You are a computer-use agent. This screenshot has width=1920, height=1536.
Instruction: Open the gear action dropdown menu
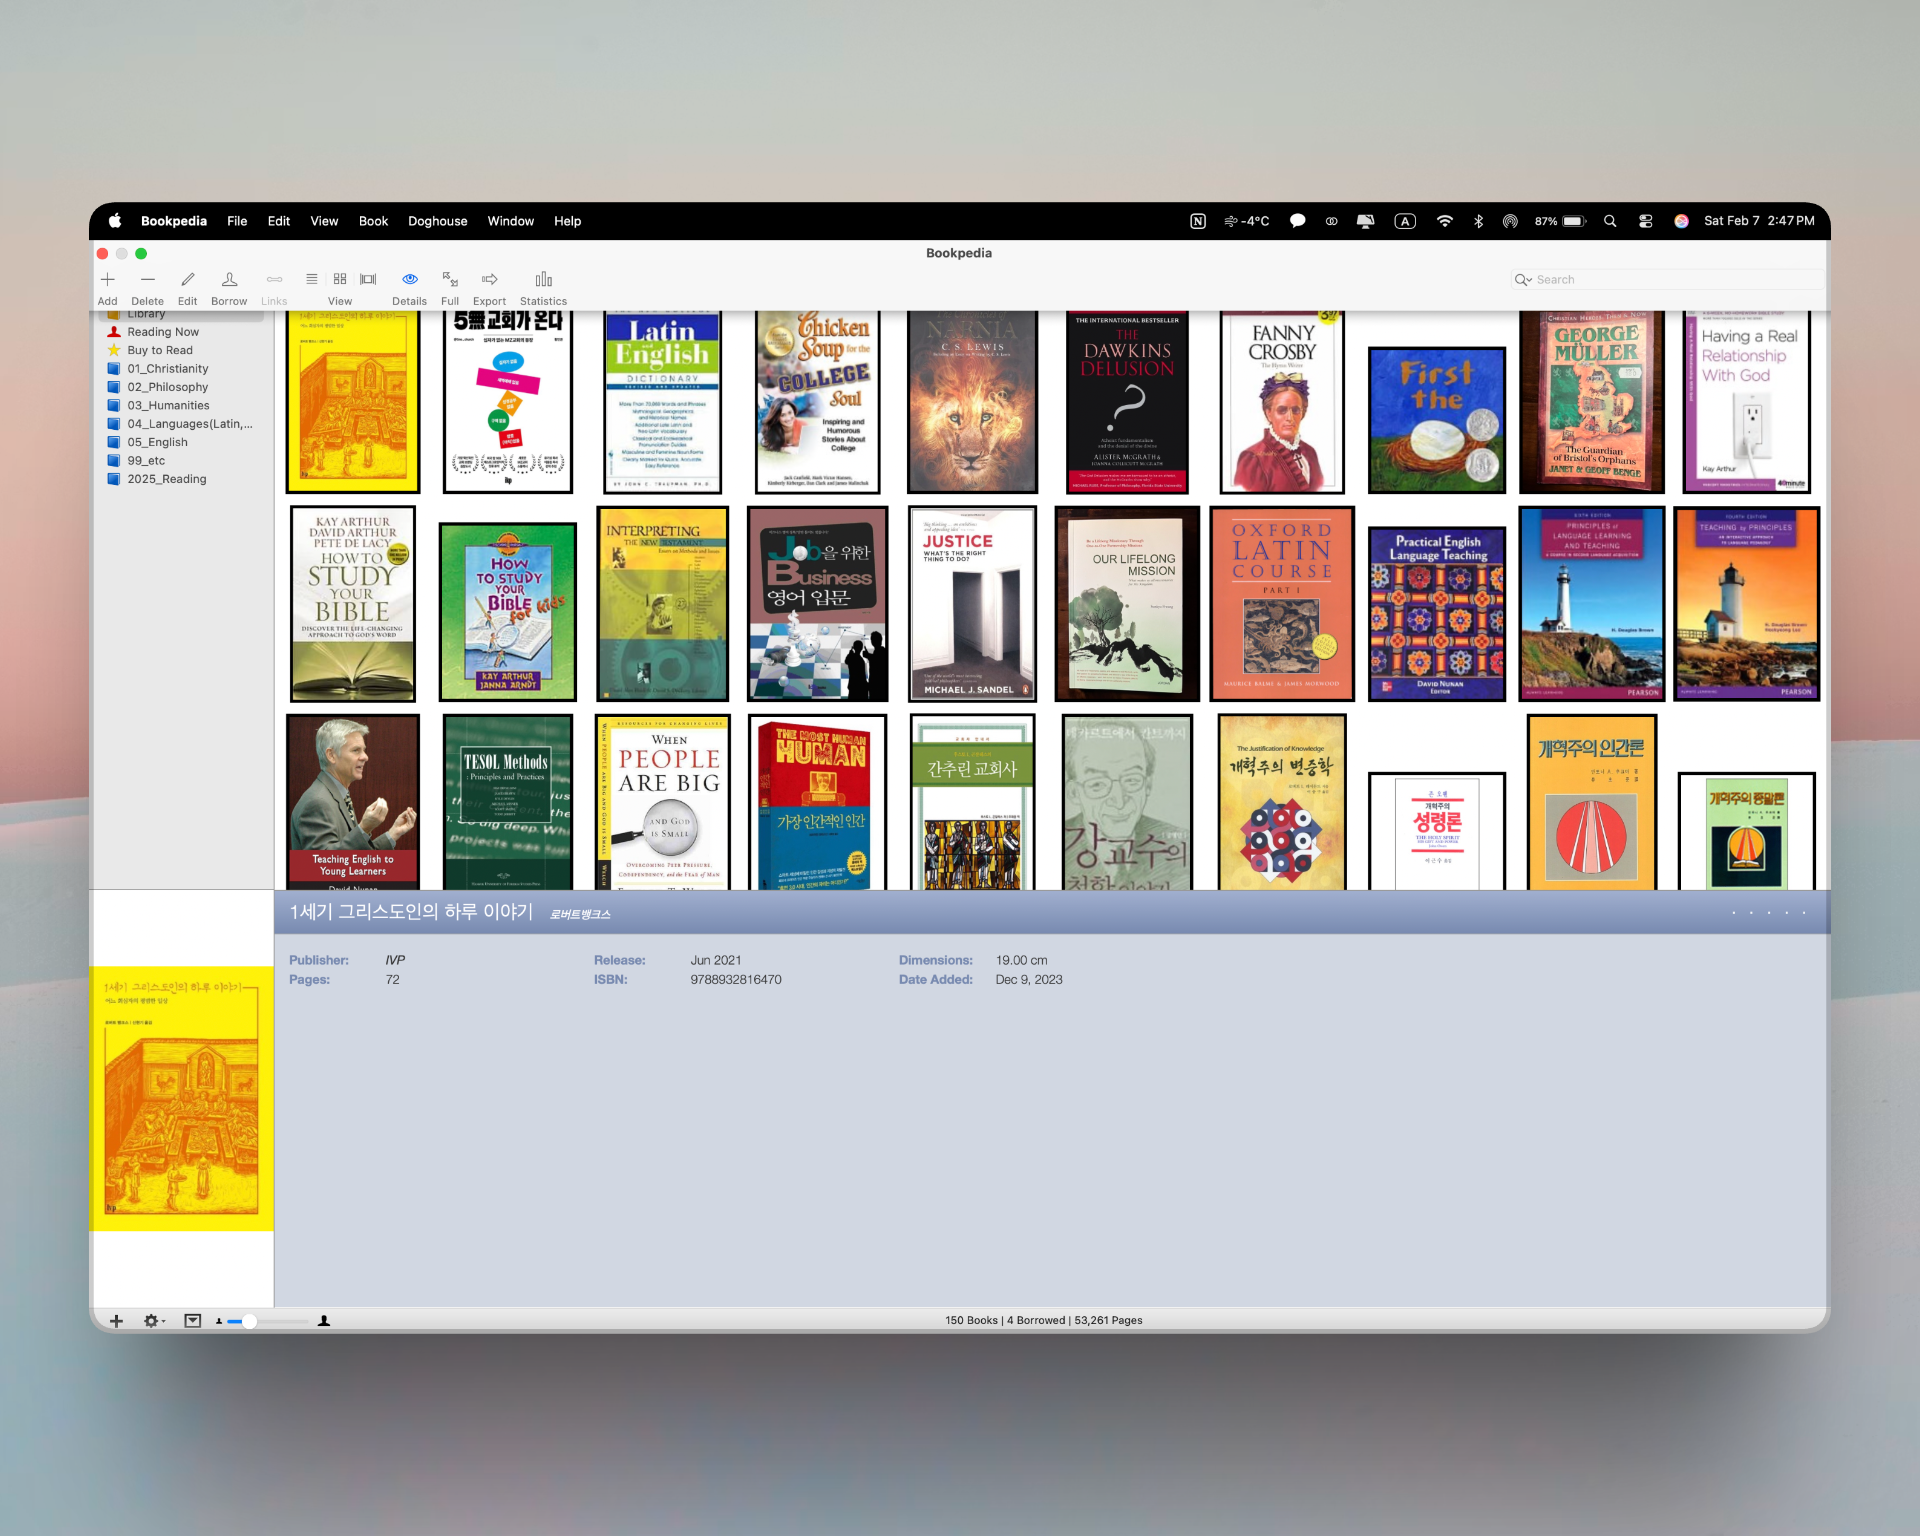pos(154,1321)
